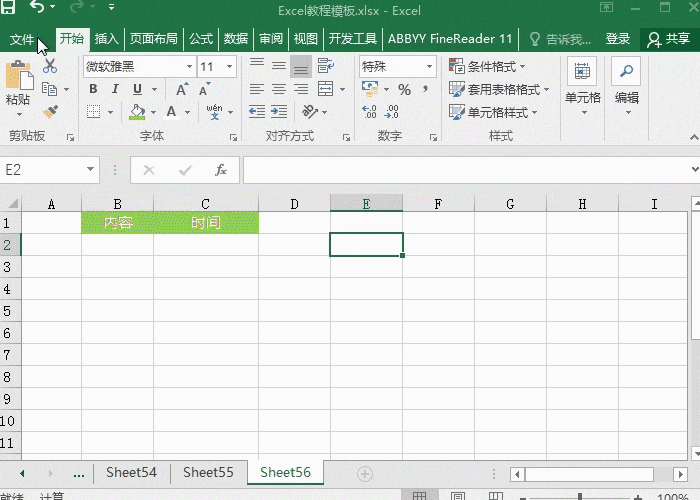Open the text orientation tool
The width and height of the screenshot is (700, 500).
[310, 112]
